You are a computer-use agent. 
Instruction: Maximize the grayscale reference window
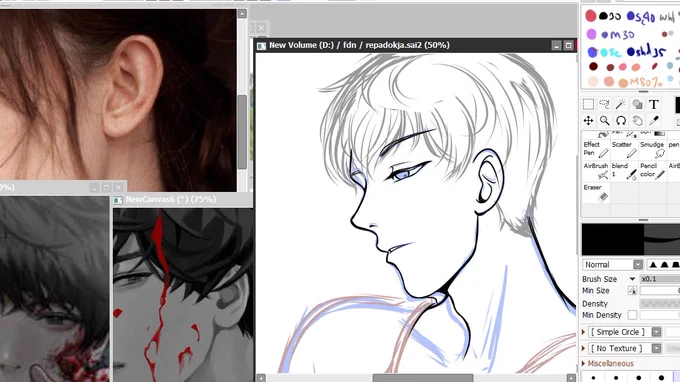click(x=106, y=187)
